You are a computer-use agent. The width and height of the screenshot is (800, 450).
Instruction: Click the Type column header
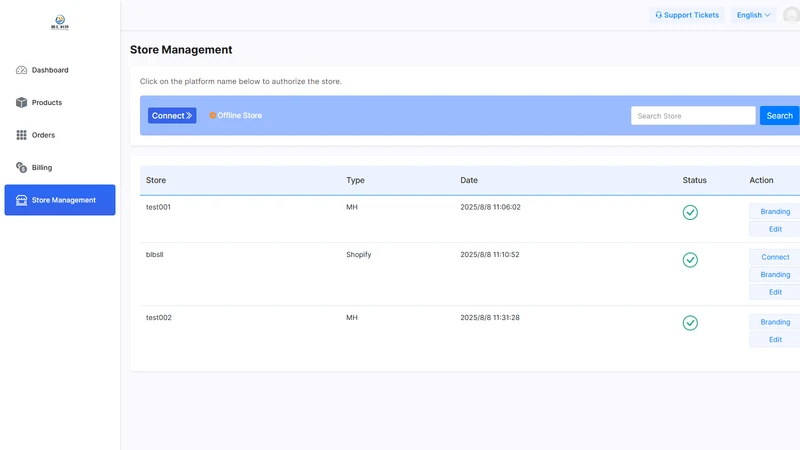[355, 180]
